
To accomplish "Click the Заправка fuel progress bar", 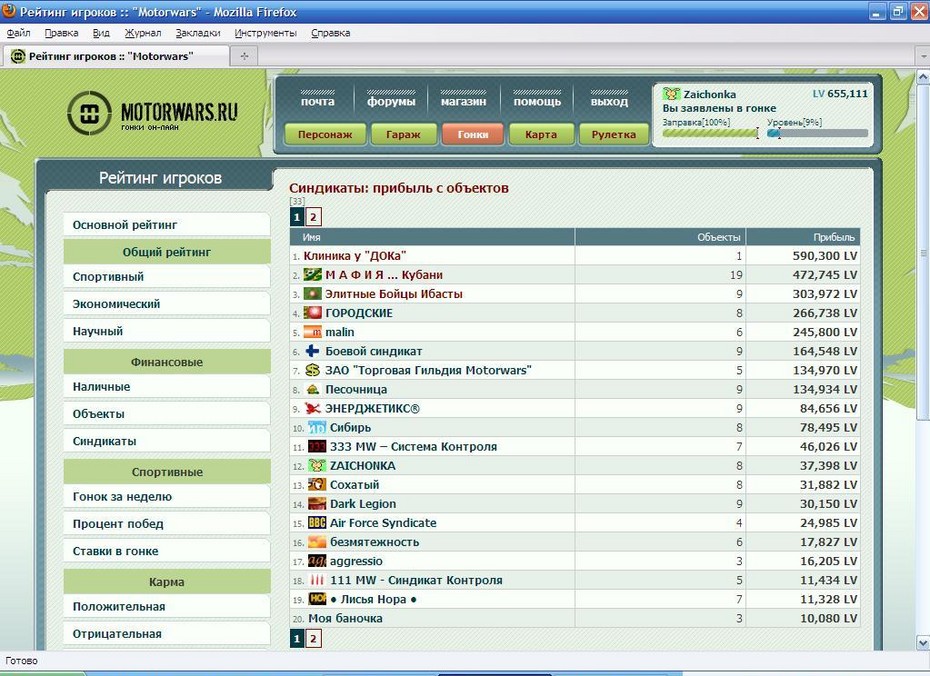I will tap(711, 133).
